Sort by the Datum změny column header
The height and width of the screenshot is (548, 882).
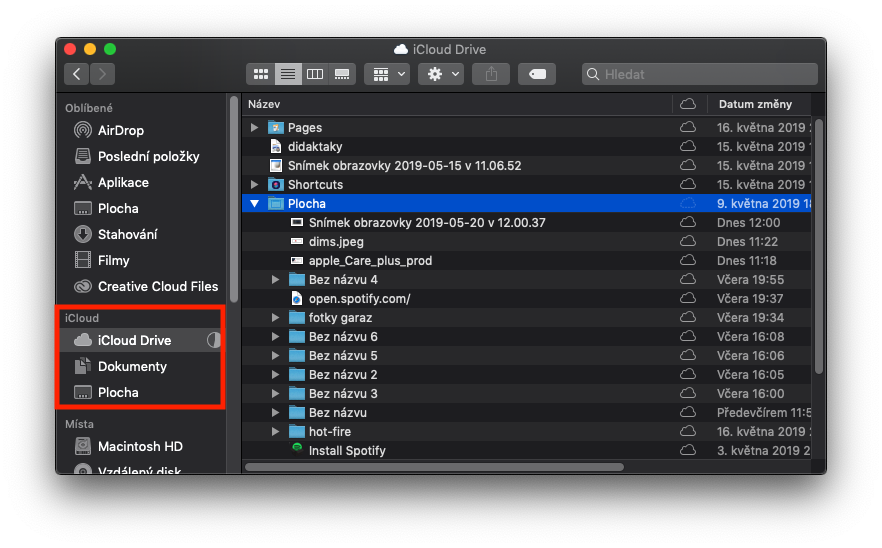(755, 104)
